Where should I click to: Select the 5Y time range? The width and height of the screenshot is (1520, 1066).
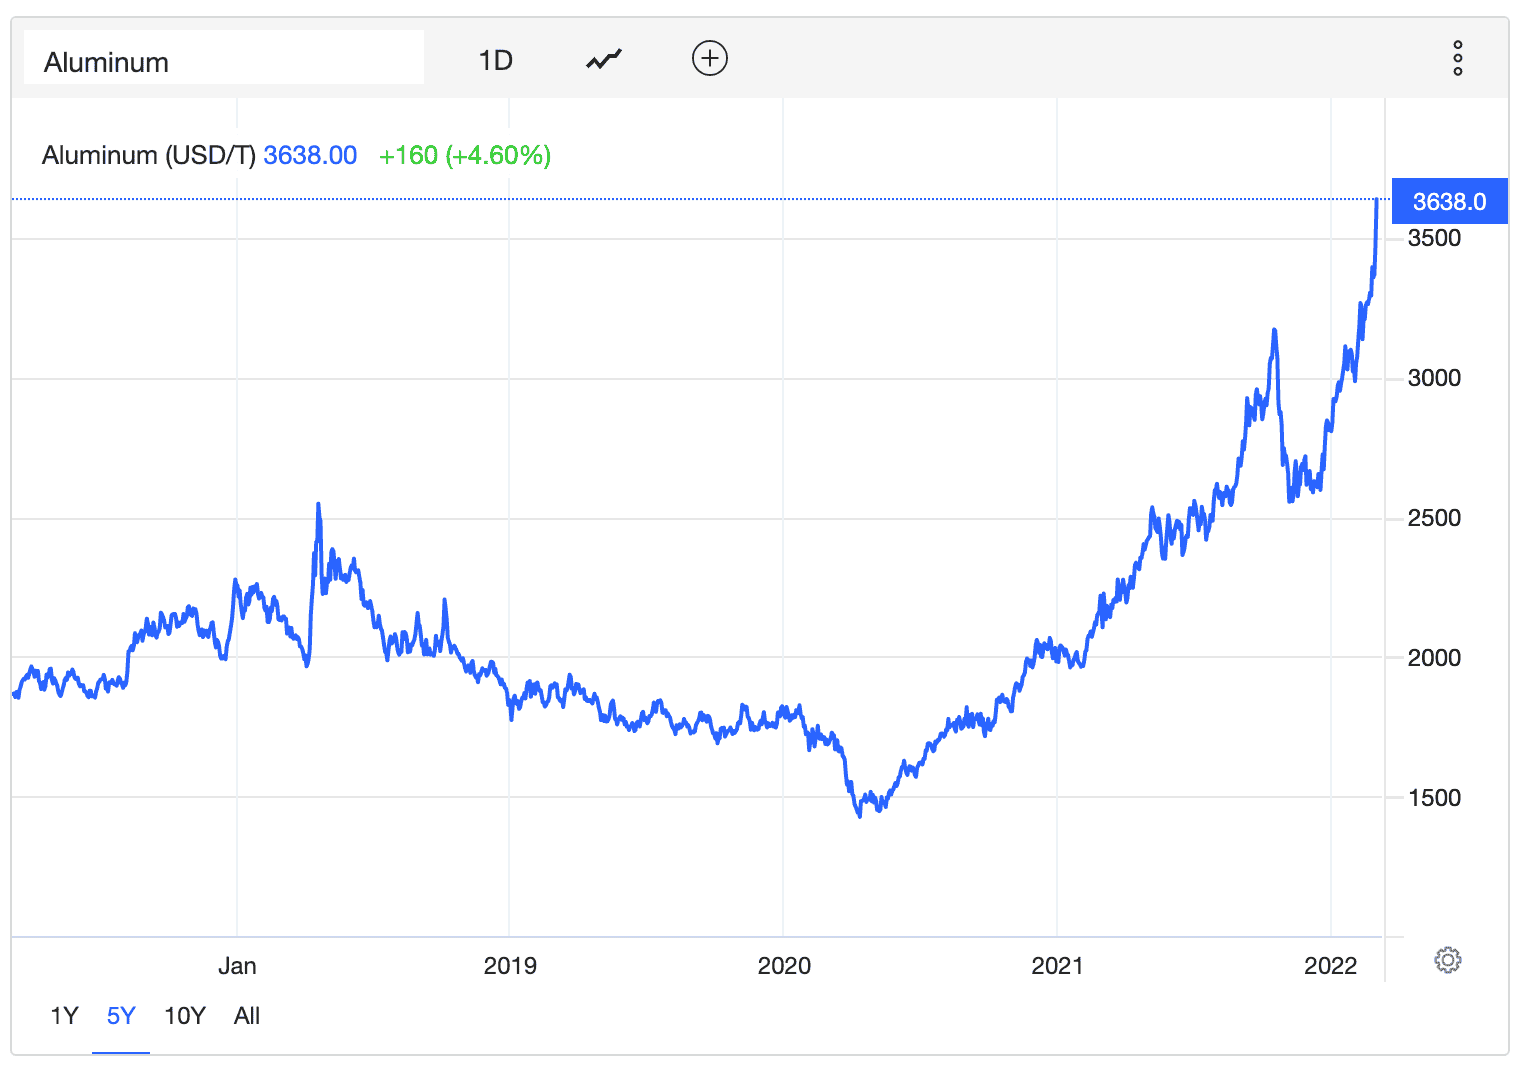pyautogui.click(x=121, y=1016)
